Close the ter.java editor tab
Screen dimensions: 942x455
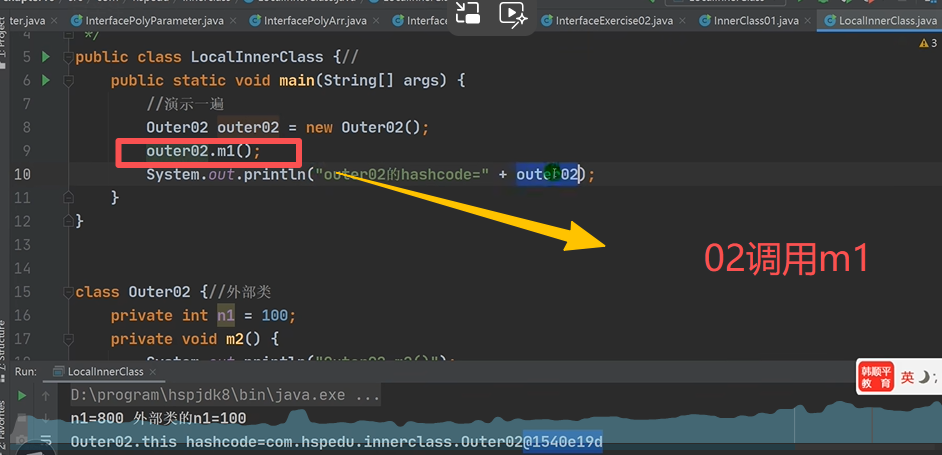tap(55, 21)
